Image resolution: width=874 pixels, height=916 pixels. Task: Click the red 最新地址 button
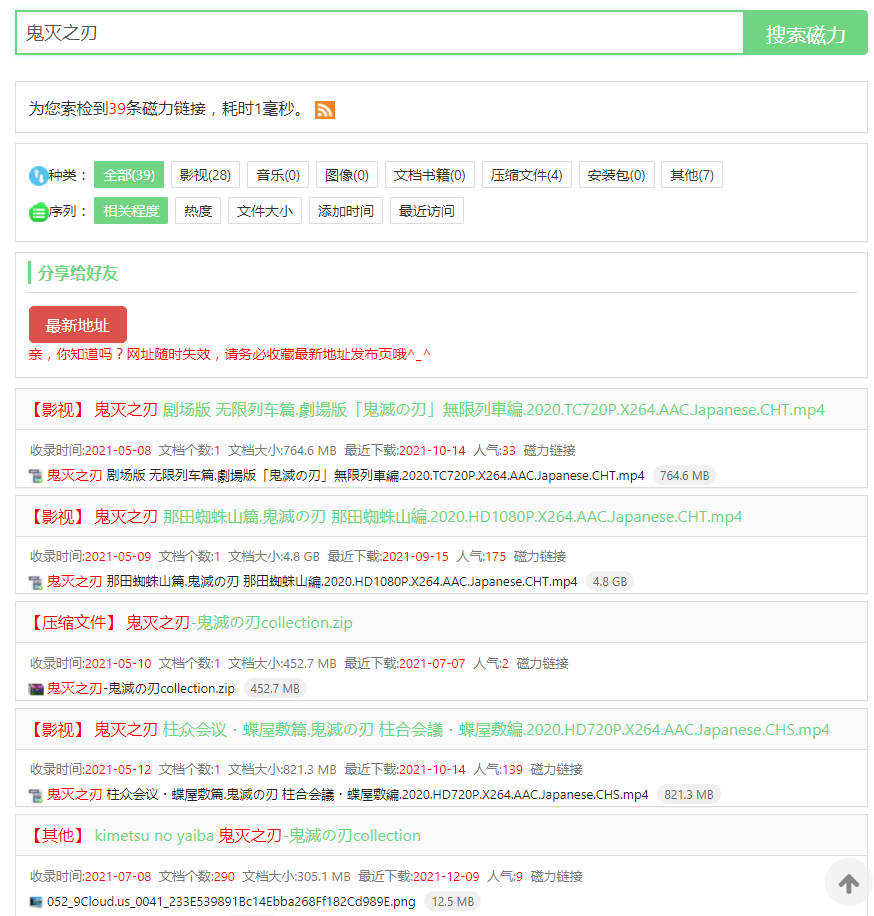pyautogui.click(x=78, y=325)
